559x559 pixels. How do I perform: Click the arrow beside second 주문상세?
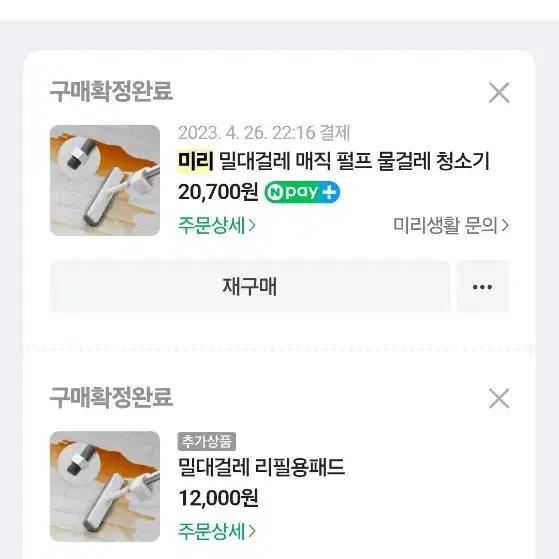pos(252,531)
